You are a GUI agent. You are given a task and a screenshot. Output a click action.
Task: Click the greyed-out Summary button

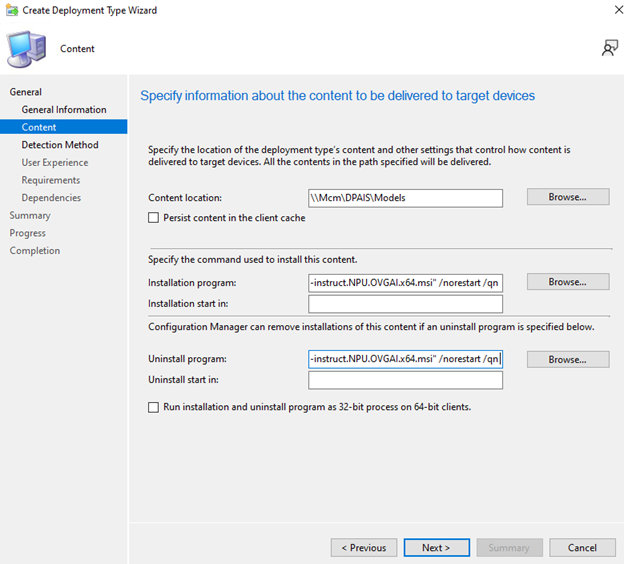coord(509,548)
